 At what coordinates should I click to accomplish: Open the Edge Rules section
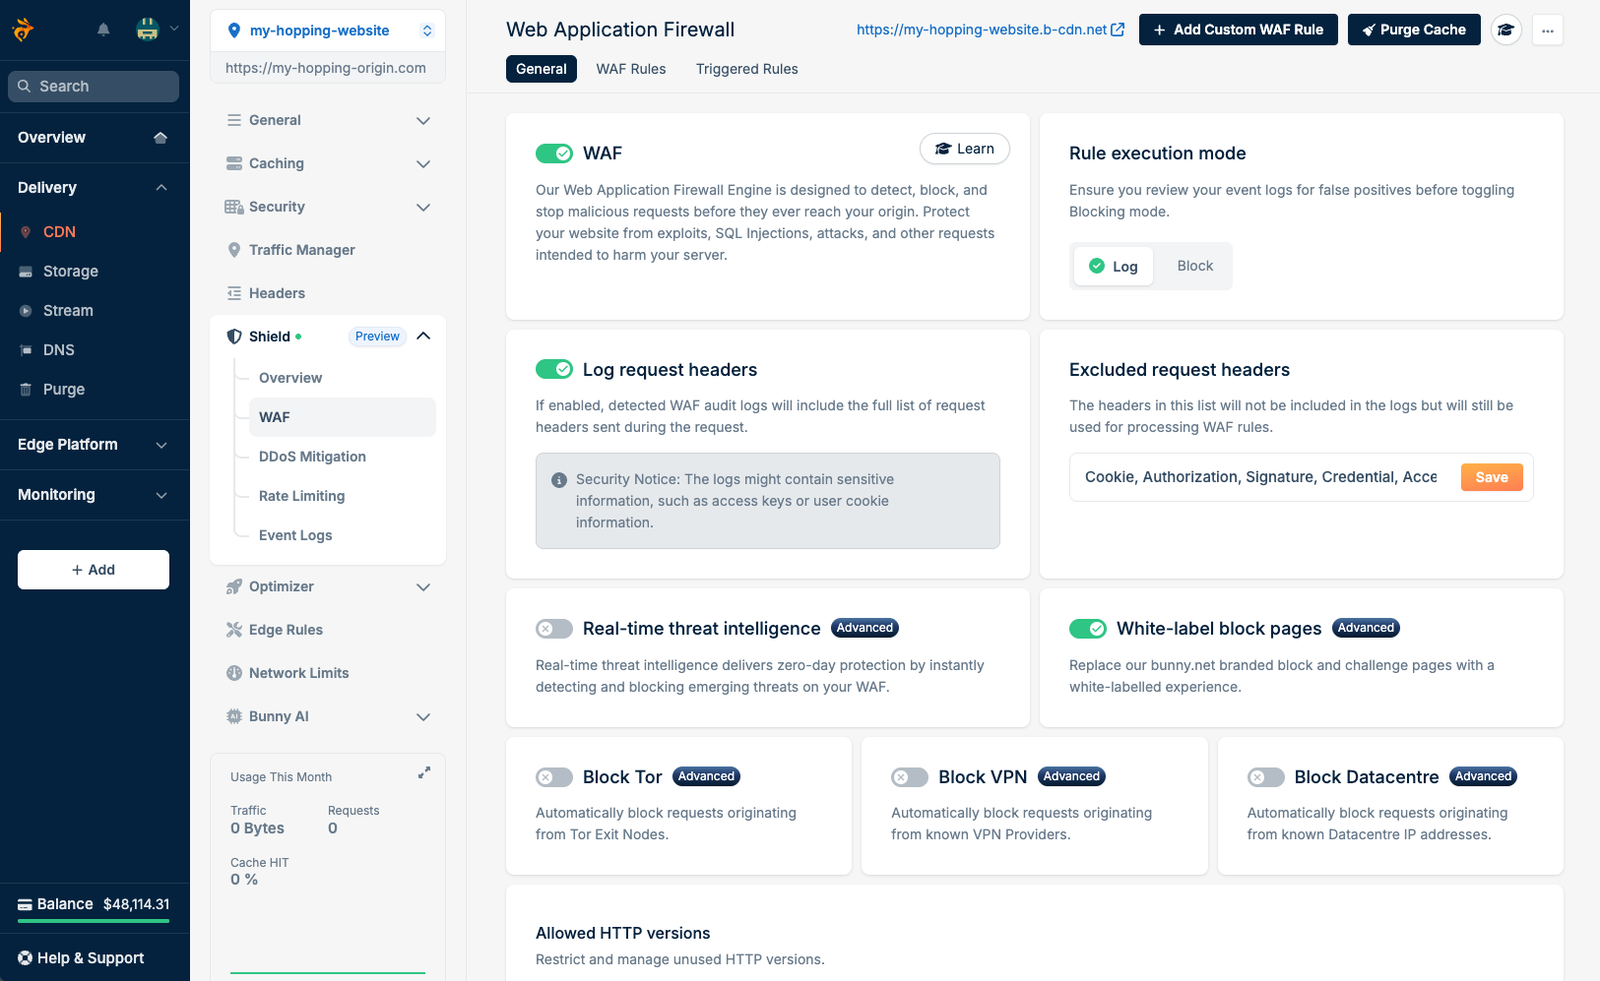tap(286, 630)
